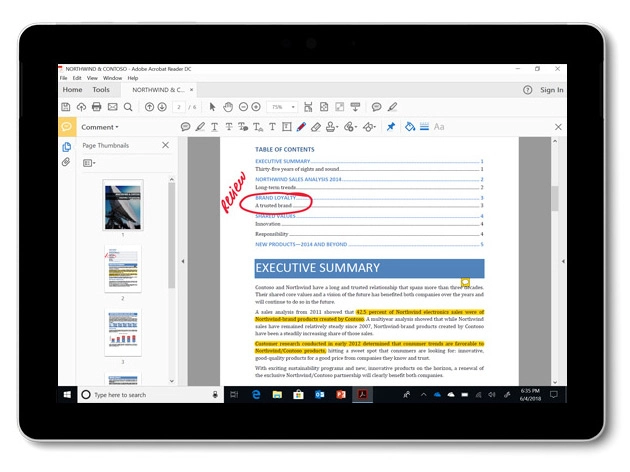Click the Save file icon
Image resolution: width=630 pixels, height=472 pixels.
66,107
